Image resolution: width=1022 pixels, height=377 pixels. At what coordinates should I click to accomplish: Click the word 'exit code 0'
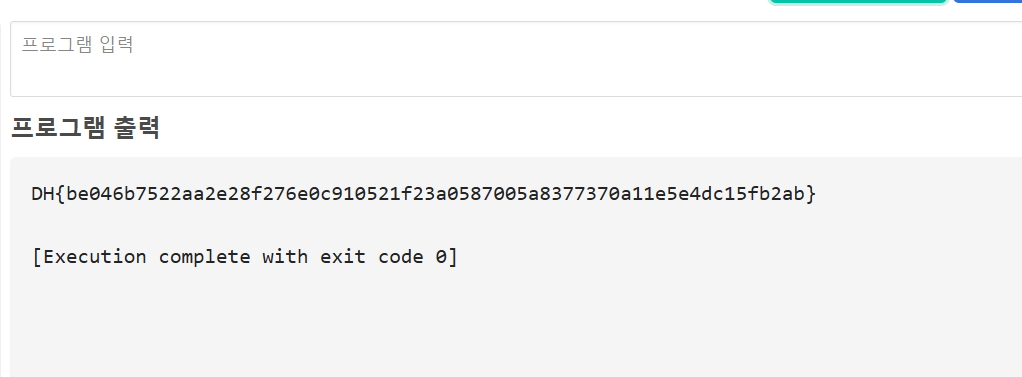pyautogui.click(x=383, y=256)
